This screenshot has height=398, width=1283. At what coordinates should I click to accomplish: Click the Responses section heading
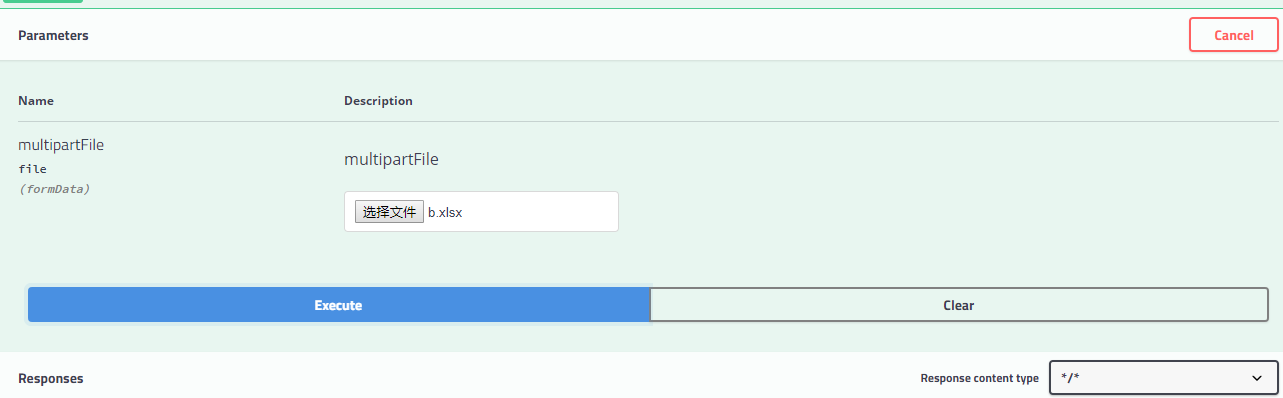click(50, 378)
